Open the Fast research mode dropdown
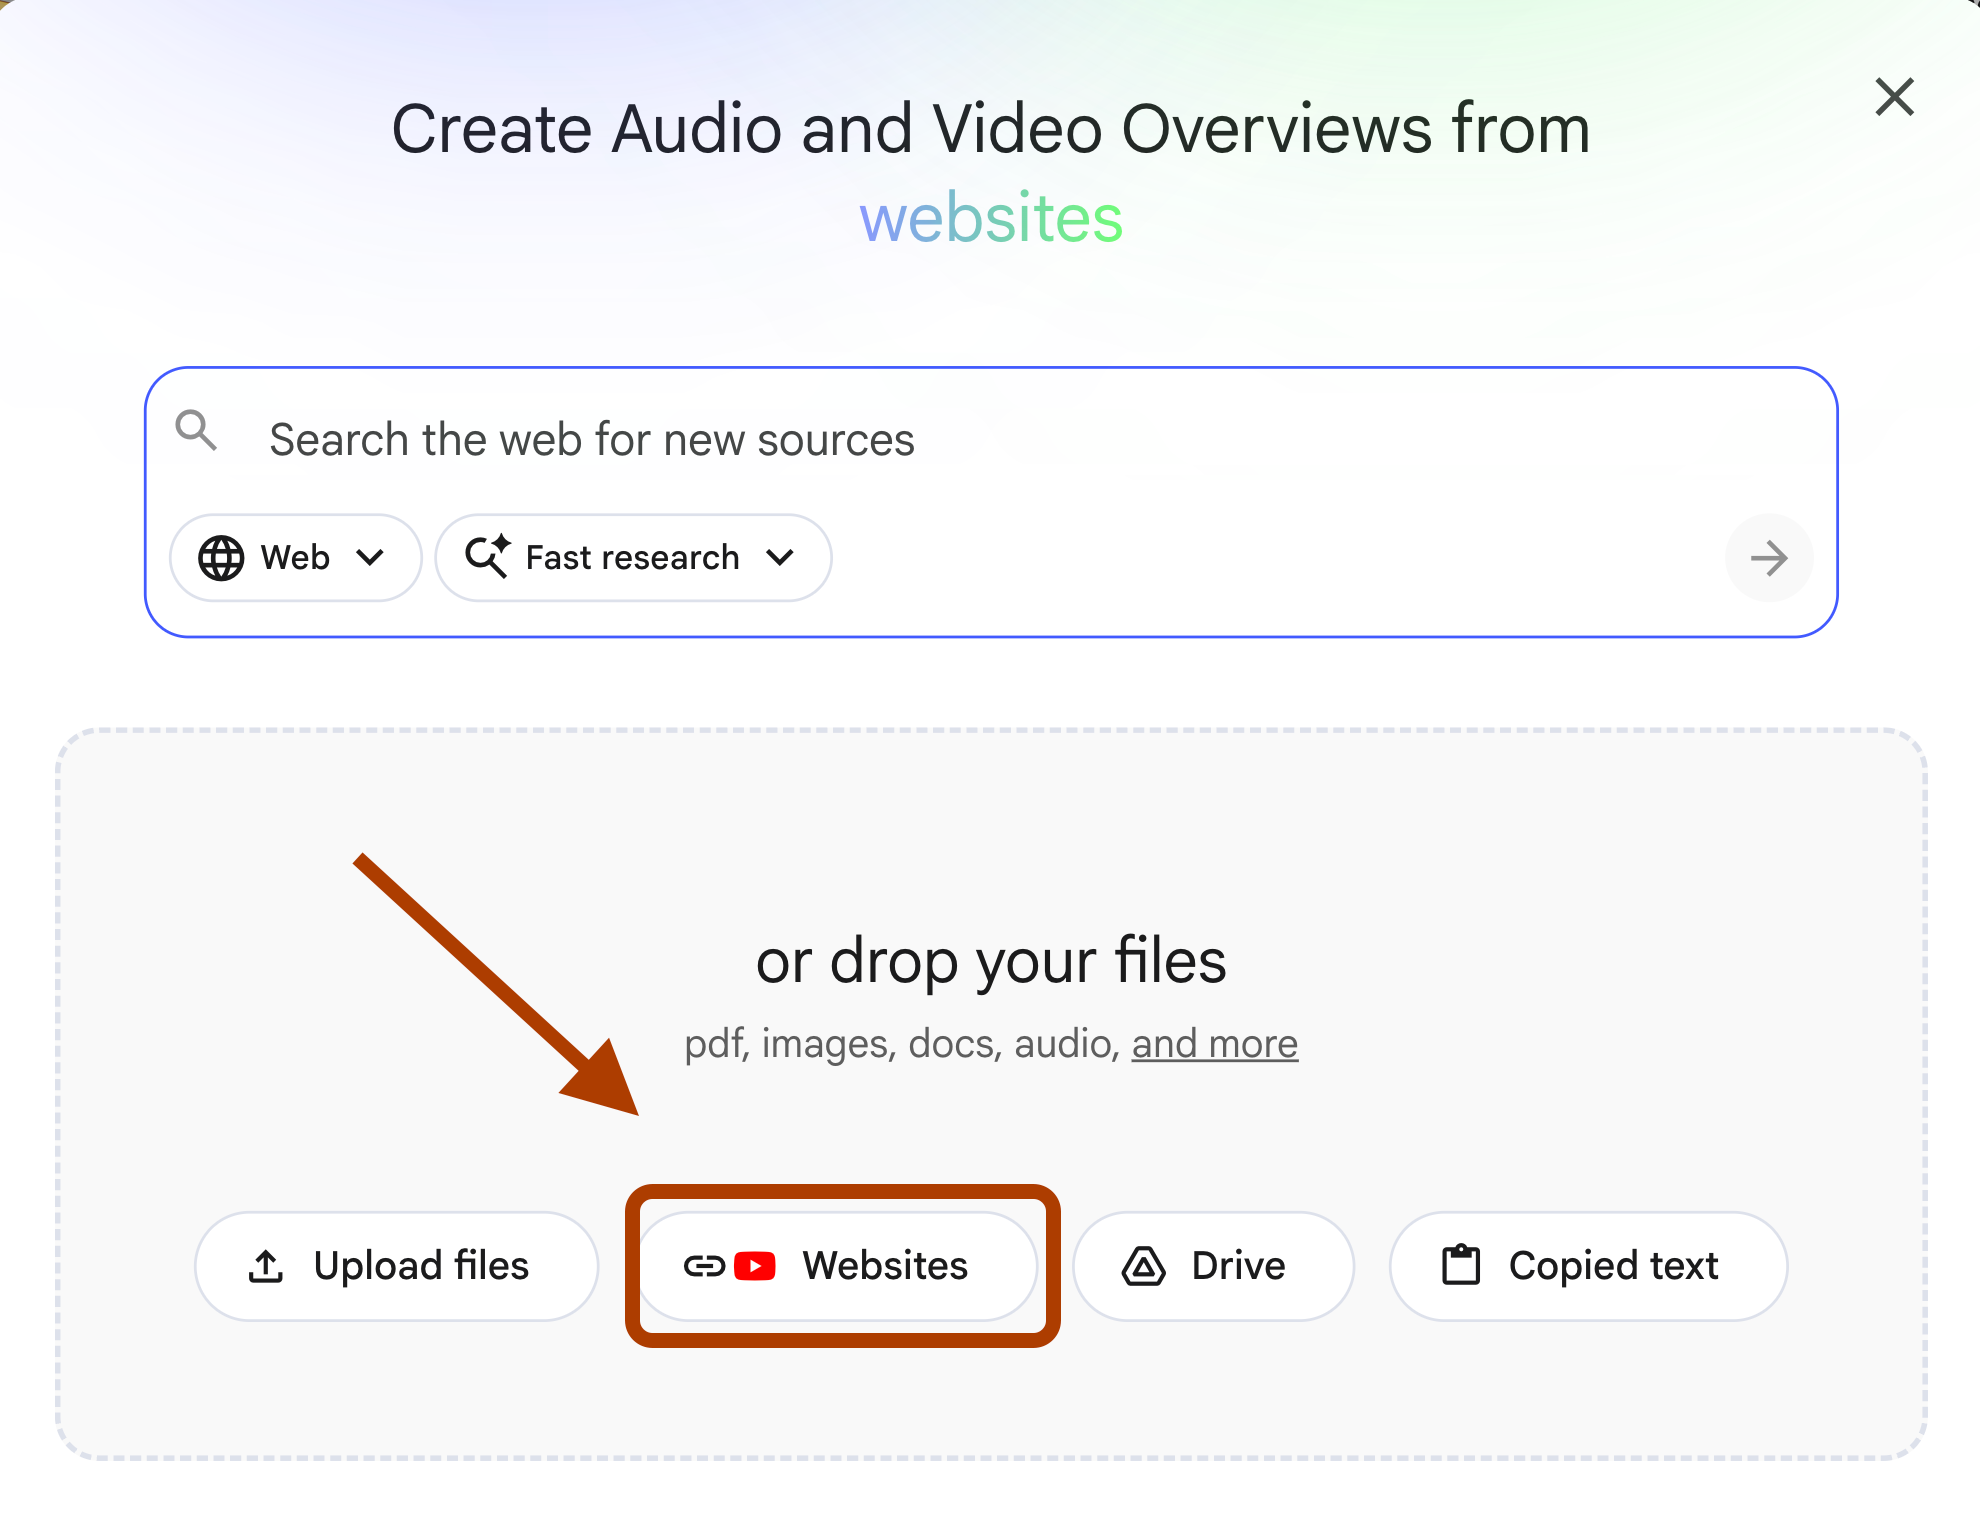Screen dimensions: 1980x1536 pyautogui.click(x=632, y=558)
